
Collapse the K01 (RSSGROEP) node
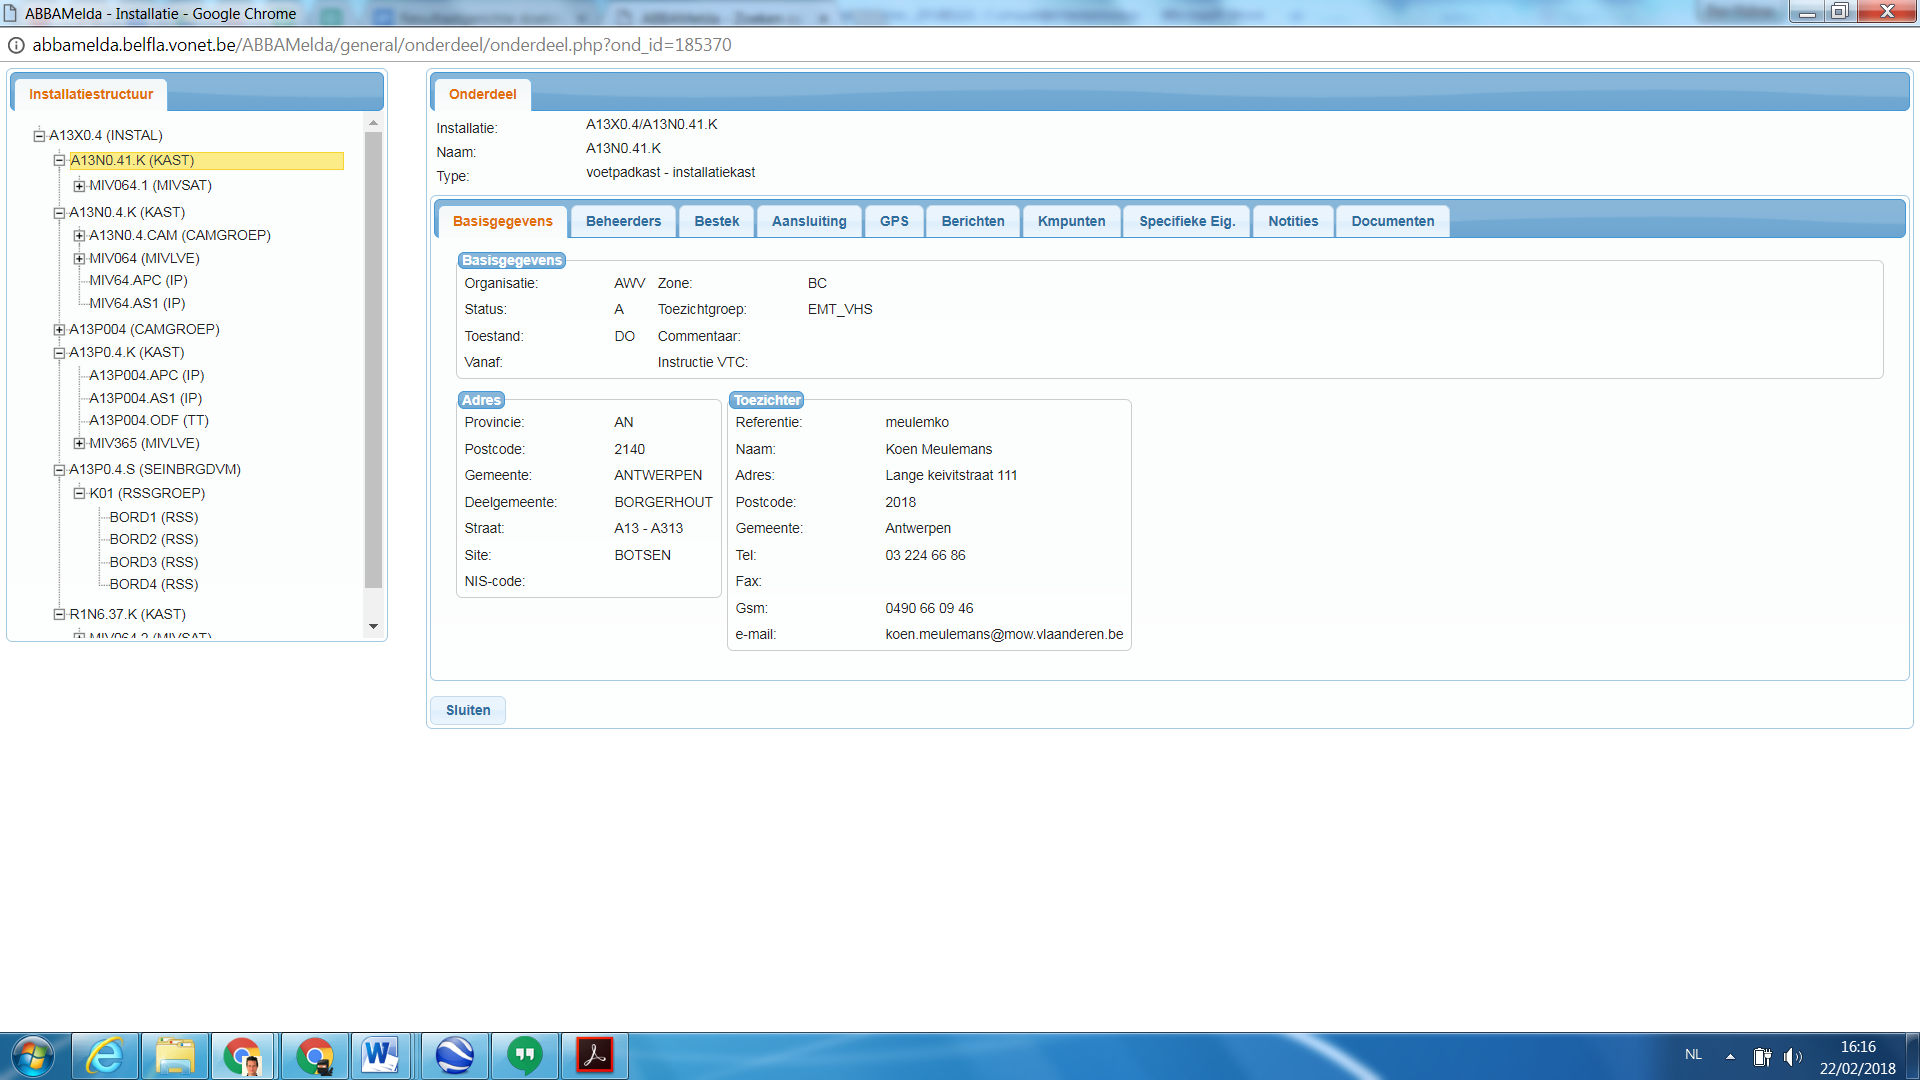coord(79,493)
